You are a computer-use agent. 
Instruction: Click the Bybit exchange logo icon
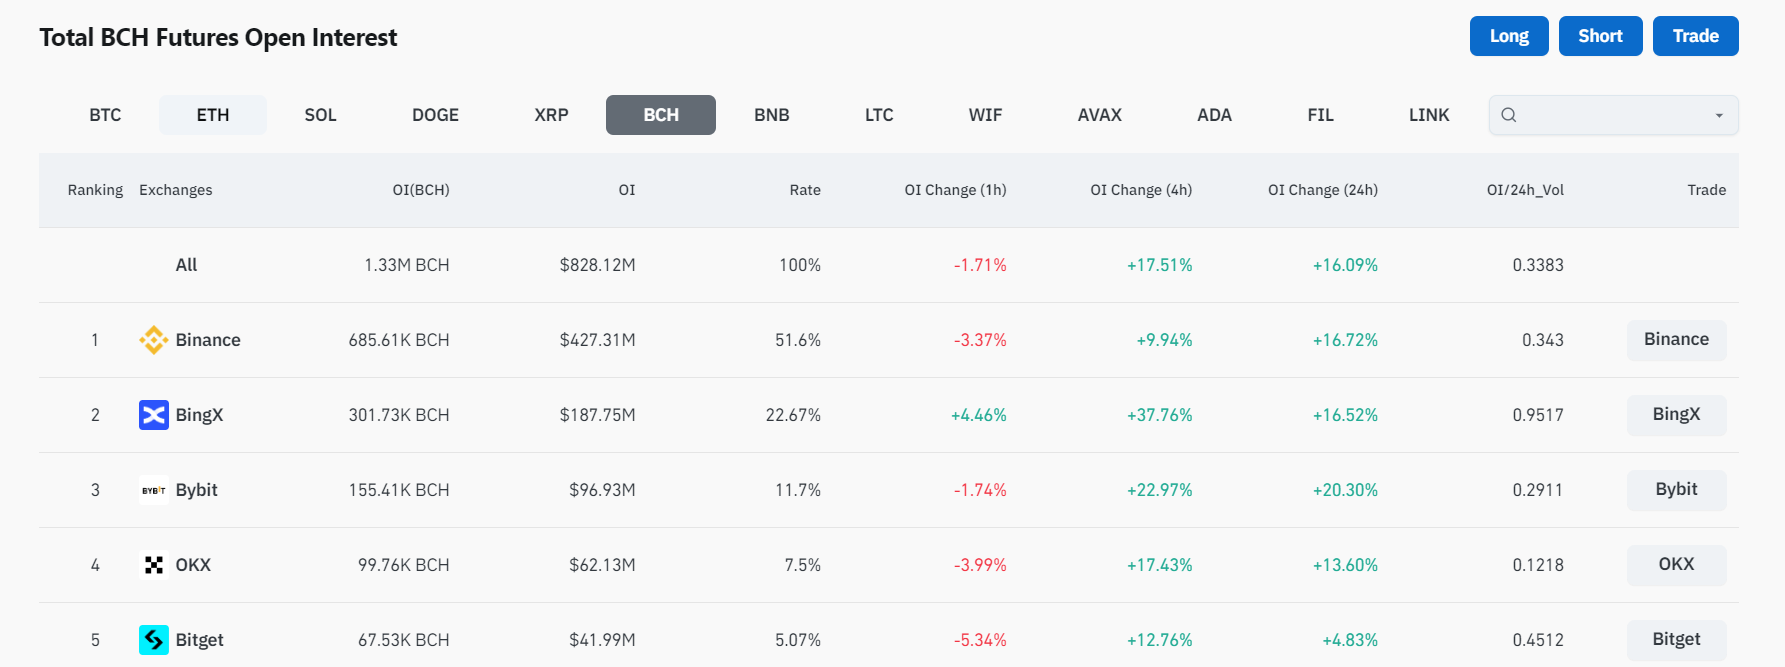click(154, 490)
